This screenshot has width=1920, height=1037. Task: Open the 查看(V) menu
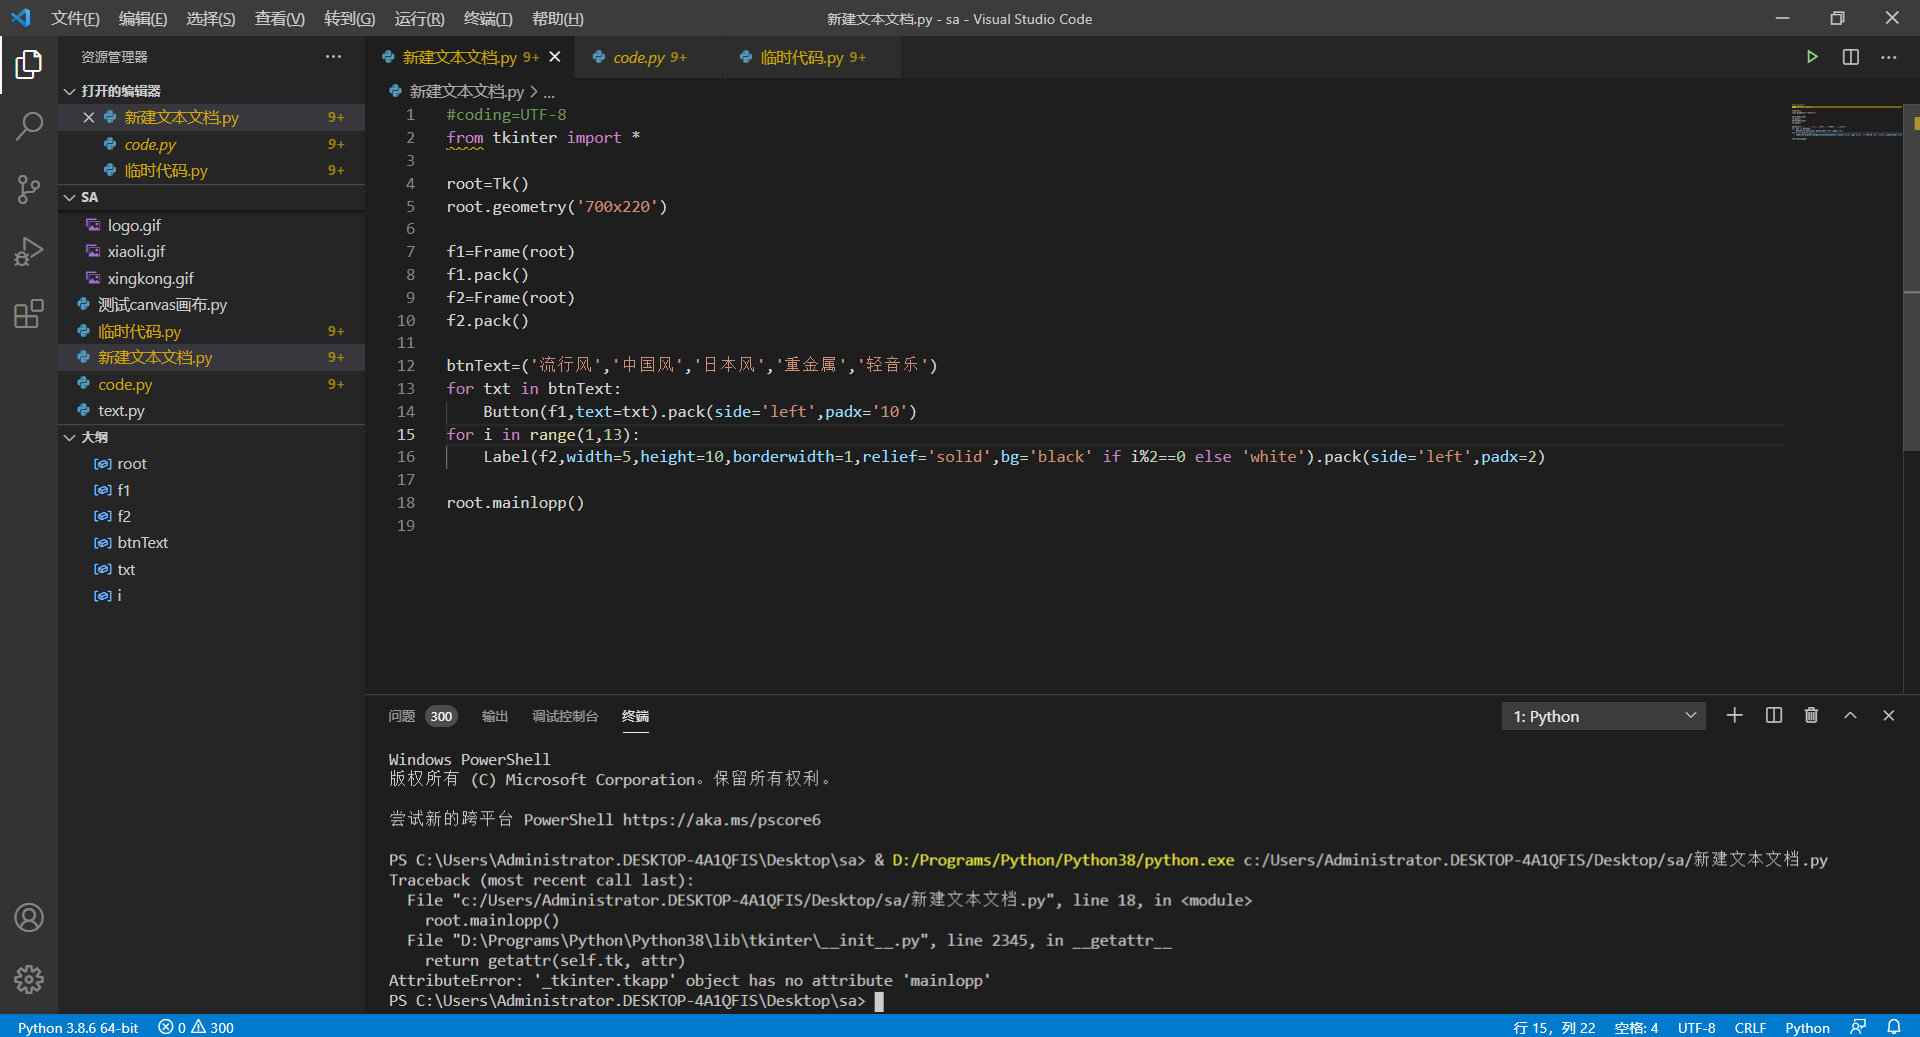pyautogui.click(x=280, y=19)
